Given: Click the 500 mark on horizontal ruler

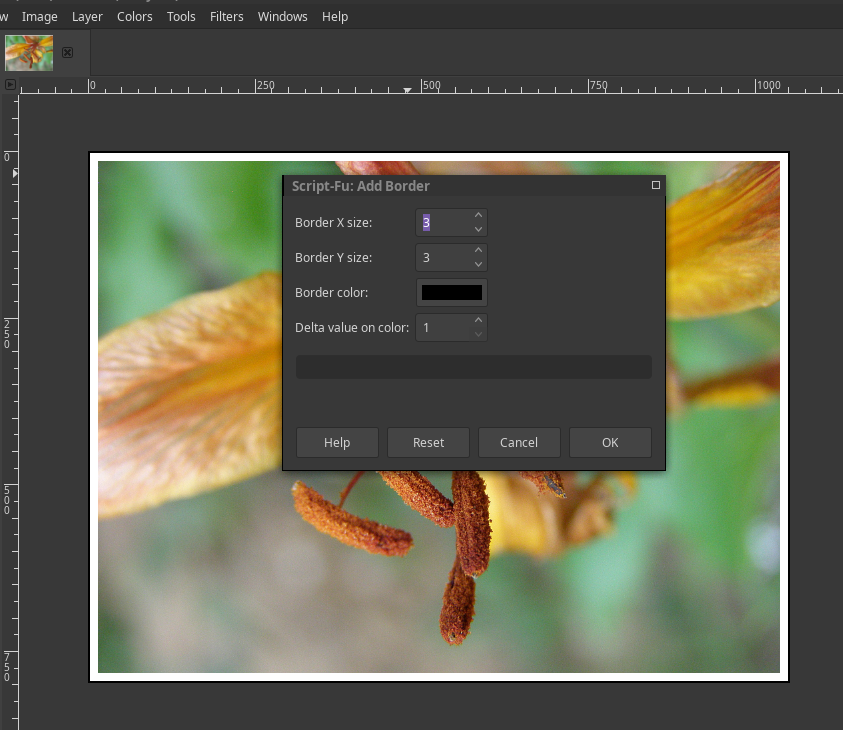Looking at the screenshot, I should pos(431,85).
